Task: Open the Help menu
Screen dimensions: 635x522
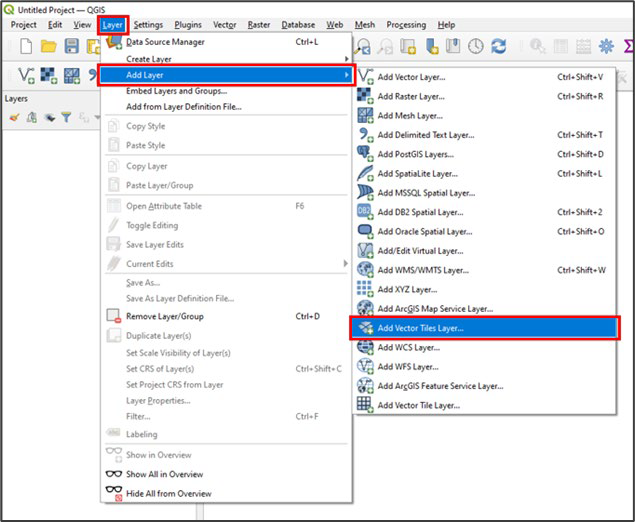Action: pyautogui.click(x=446, y=25)
